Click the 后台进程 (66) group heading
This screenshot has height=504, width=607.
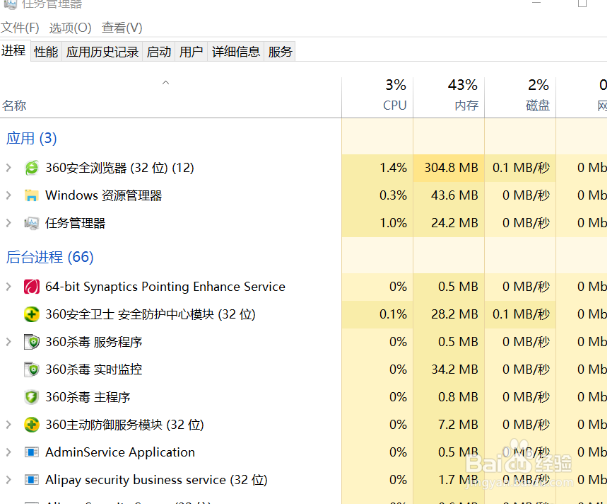coord(50,257)
